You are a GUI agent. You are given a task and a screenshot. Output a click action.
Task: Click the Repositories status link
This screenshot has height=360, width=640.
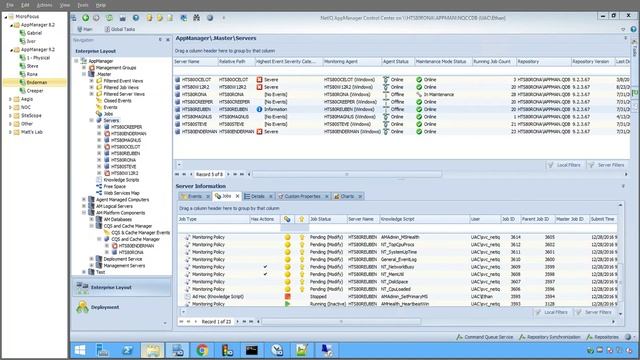[603, 337]
